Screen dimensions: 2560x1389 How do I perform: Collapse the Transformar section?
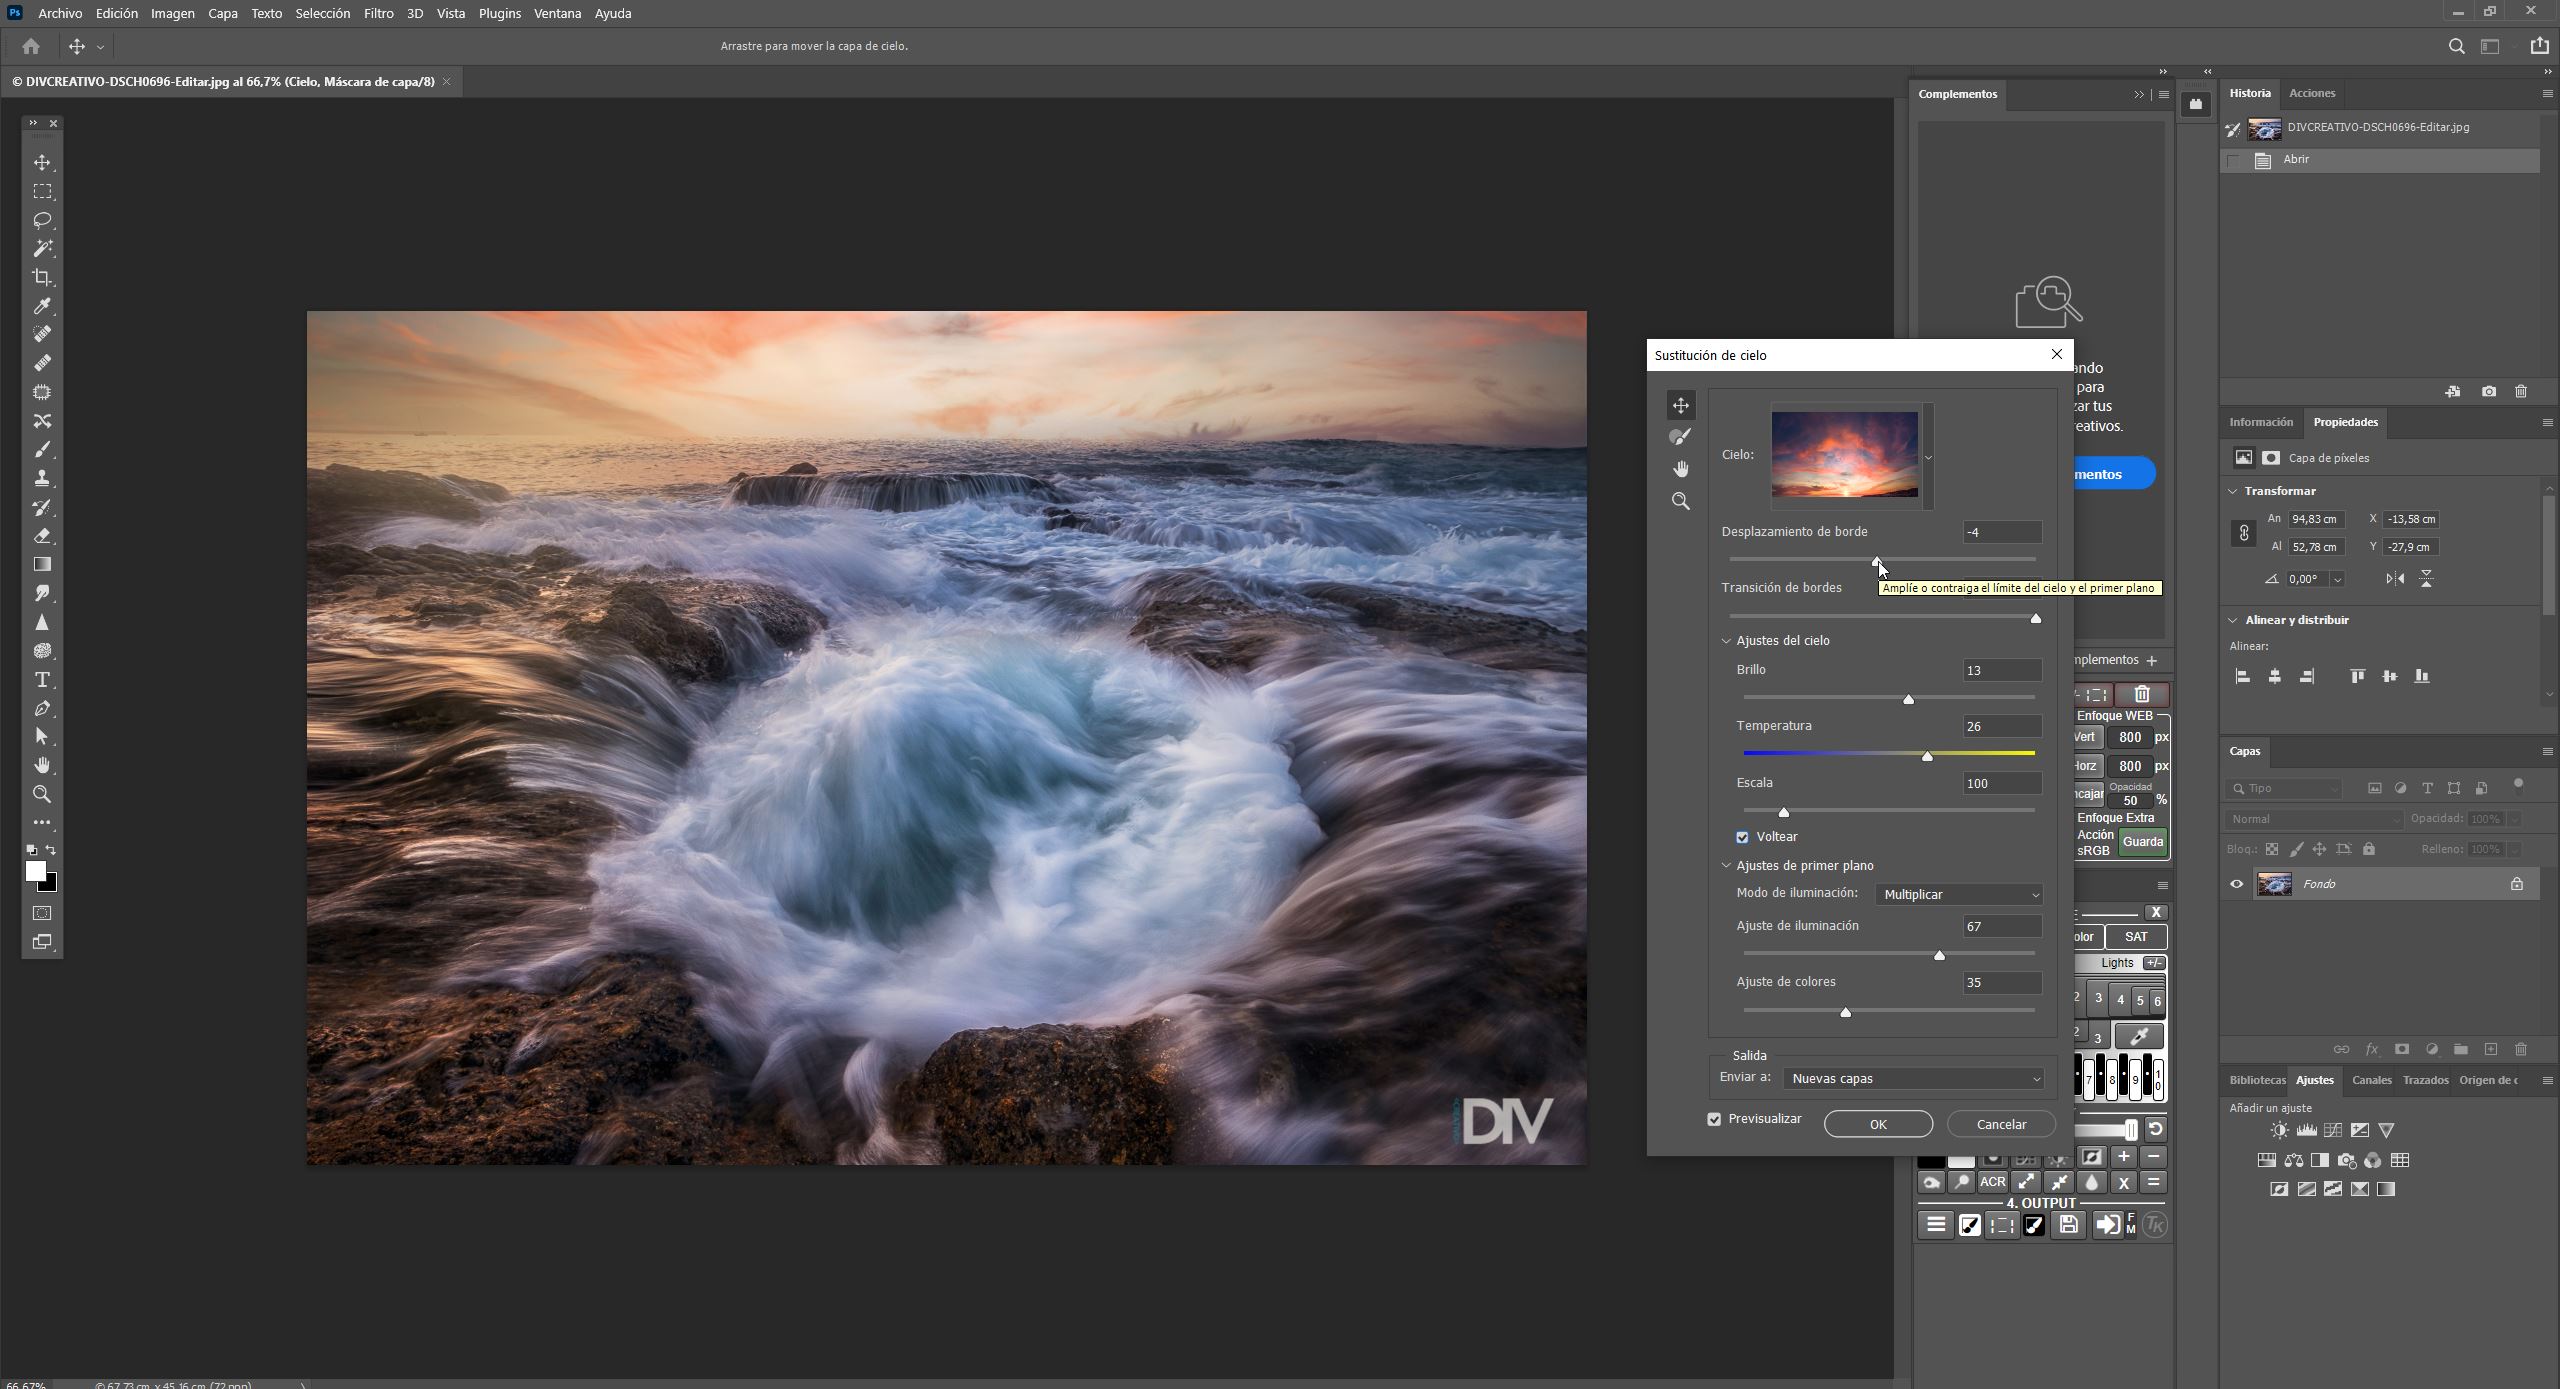2233,492
